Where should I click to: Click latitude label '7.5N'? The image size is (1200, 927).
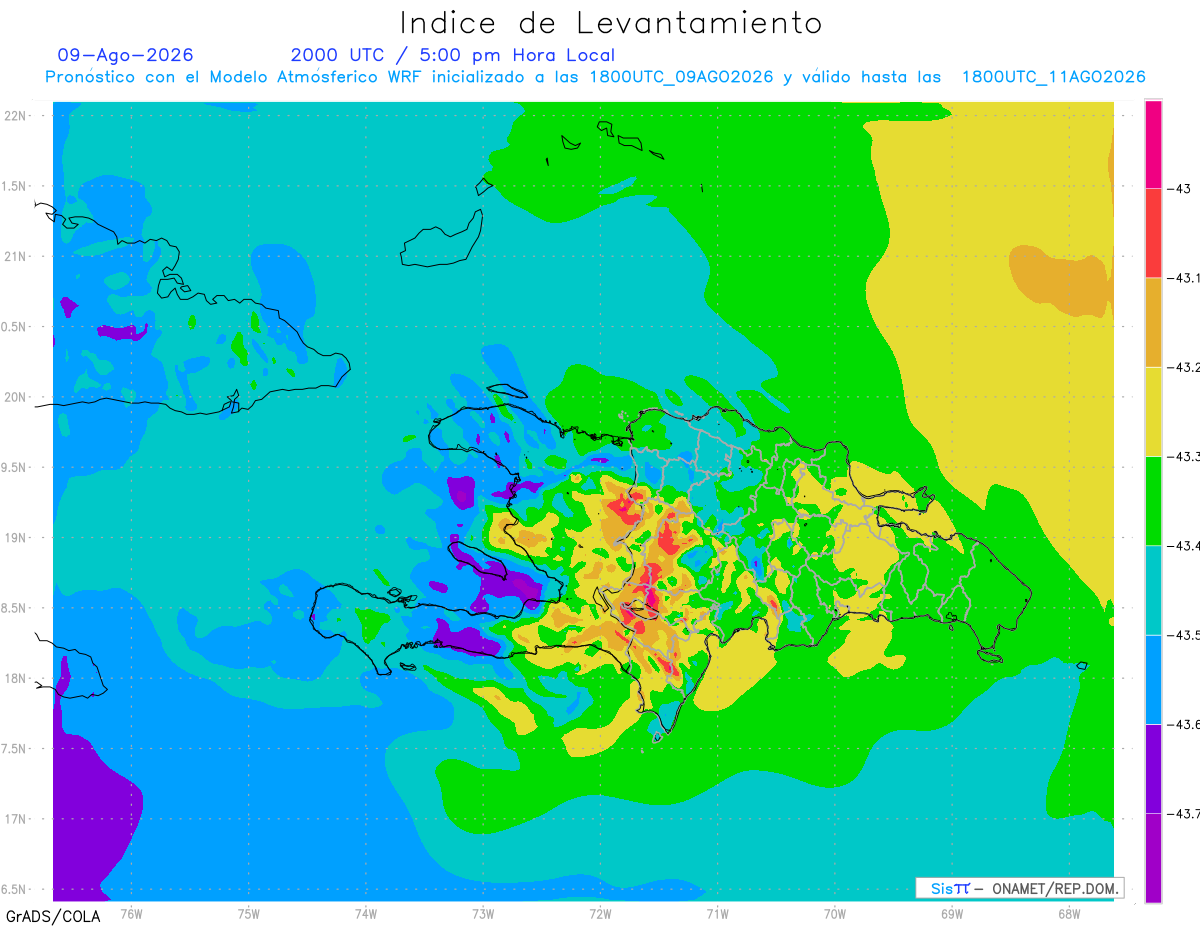coord(15,749)
